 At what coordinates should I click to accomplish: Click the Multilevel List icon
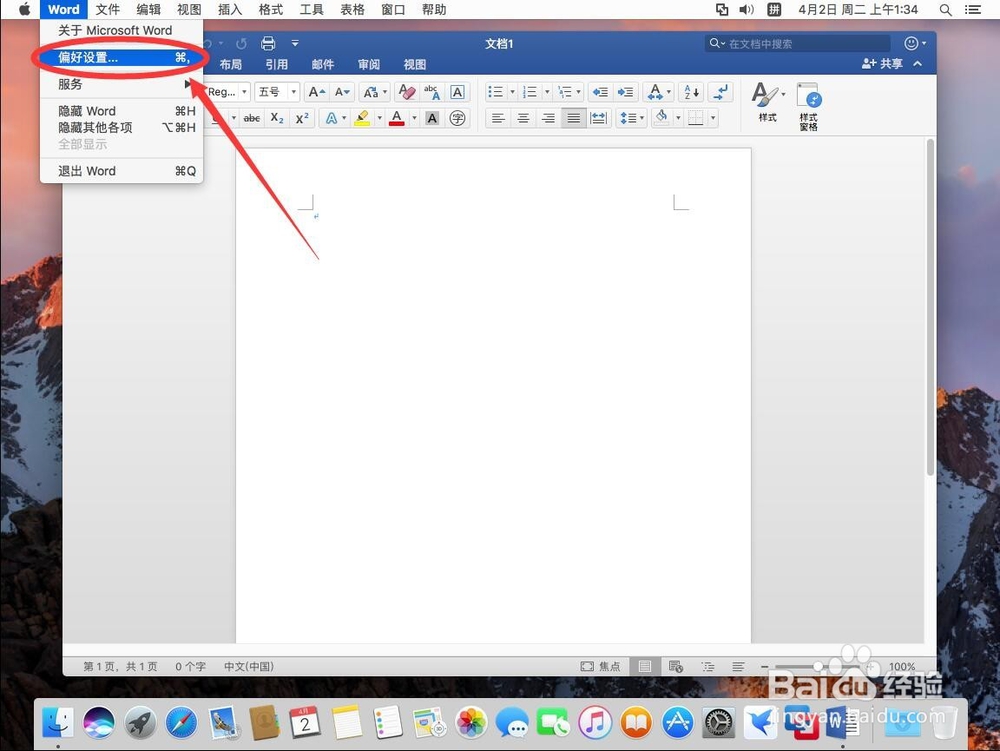pos(564,92)
